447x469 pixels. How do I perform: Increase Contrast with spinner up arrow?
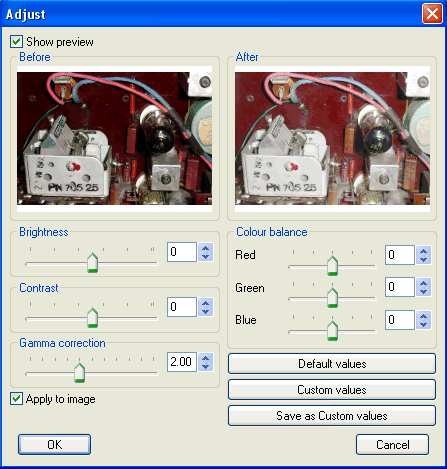coord(206,303)
